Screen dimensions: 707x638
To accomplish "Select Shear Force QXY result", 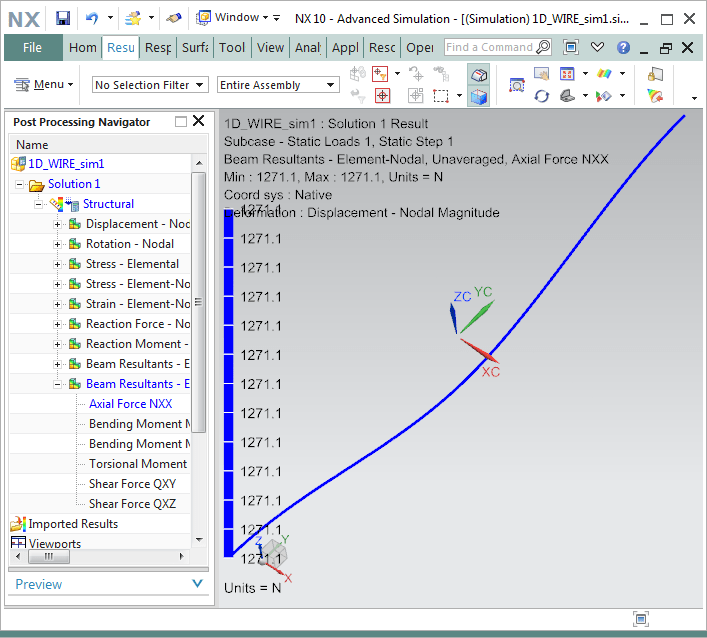I will point(133,484).
